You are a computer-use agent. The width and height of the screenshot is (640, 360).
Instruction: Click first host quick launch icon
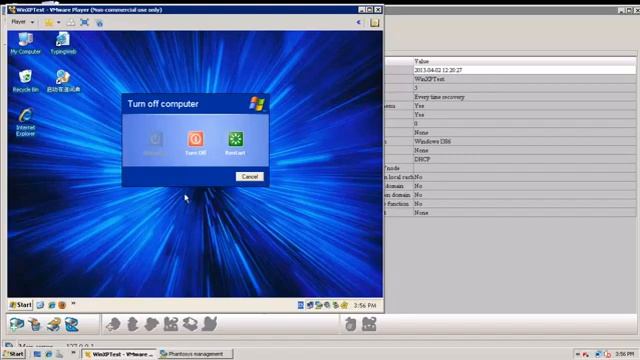click(x=37, y=354)
